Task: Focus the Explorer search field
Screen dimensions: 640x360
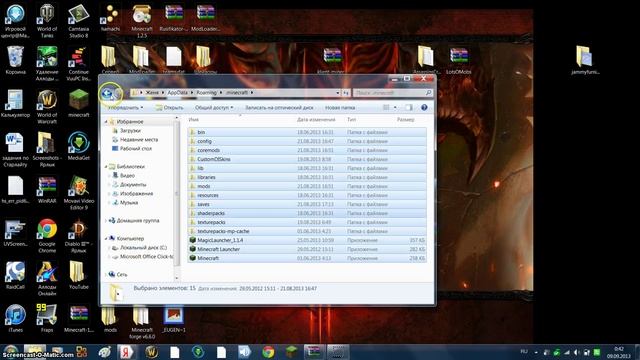Action: (x=393, y=93)
